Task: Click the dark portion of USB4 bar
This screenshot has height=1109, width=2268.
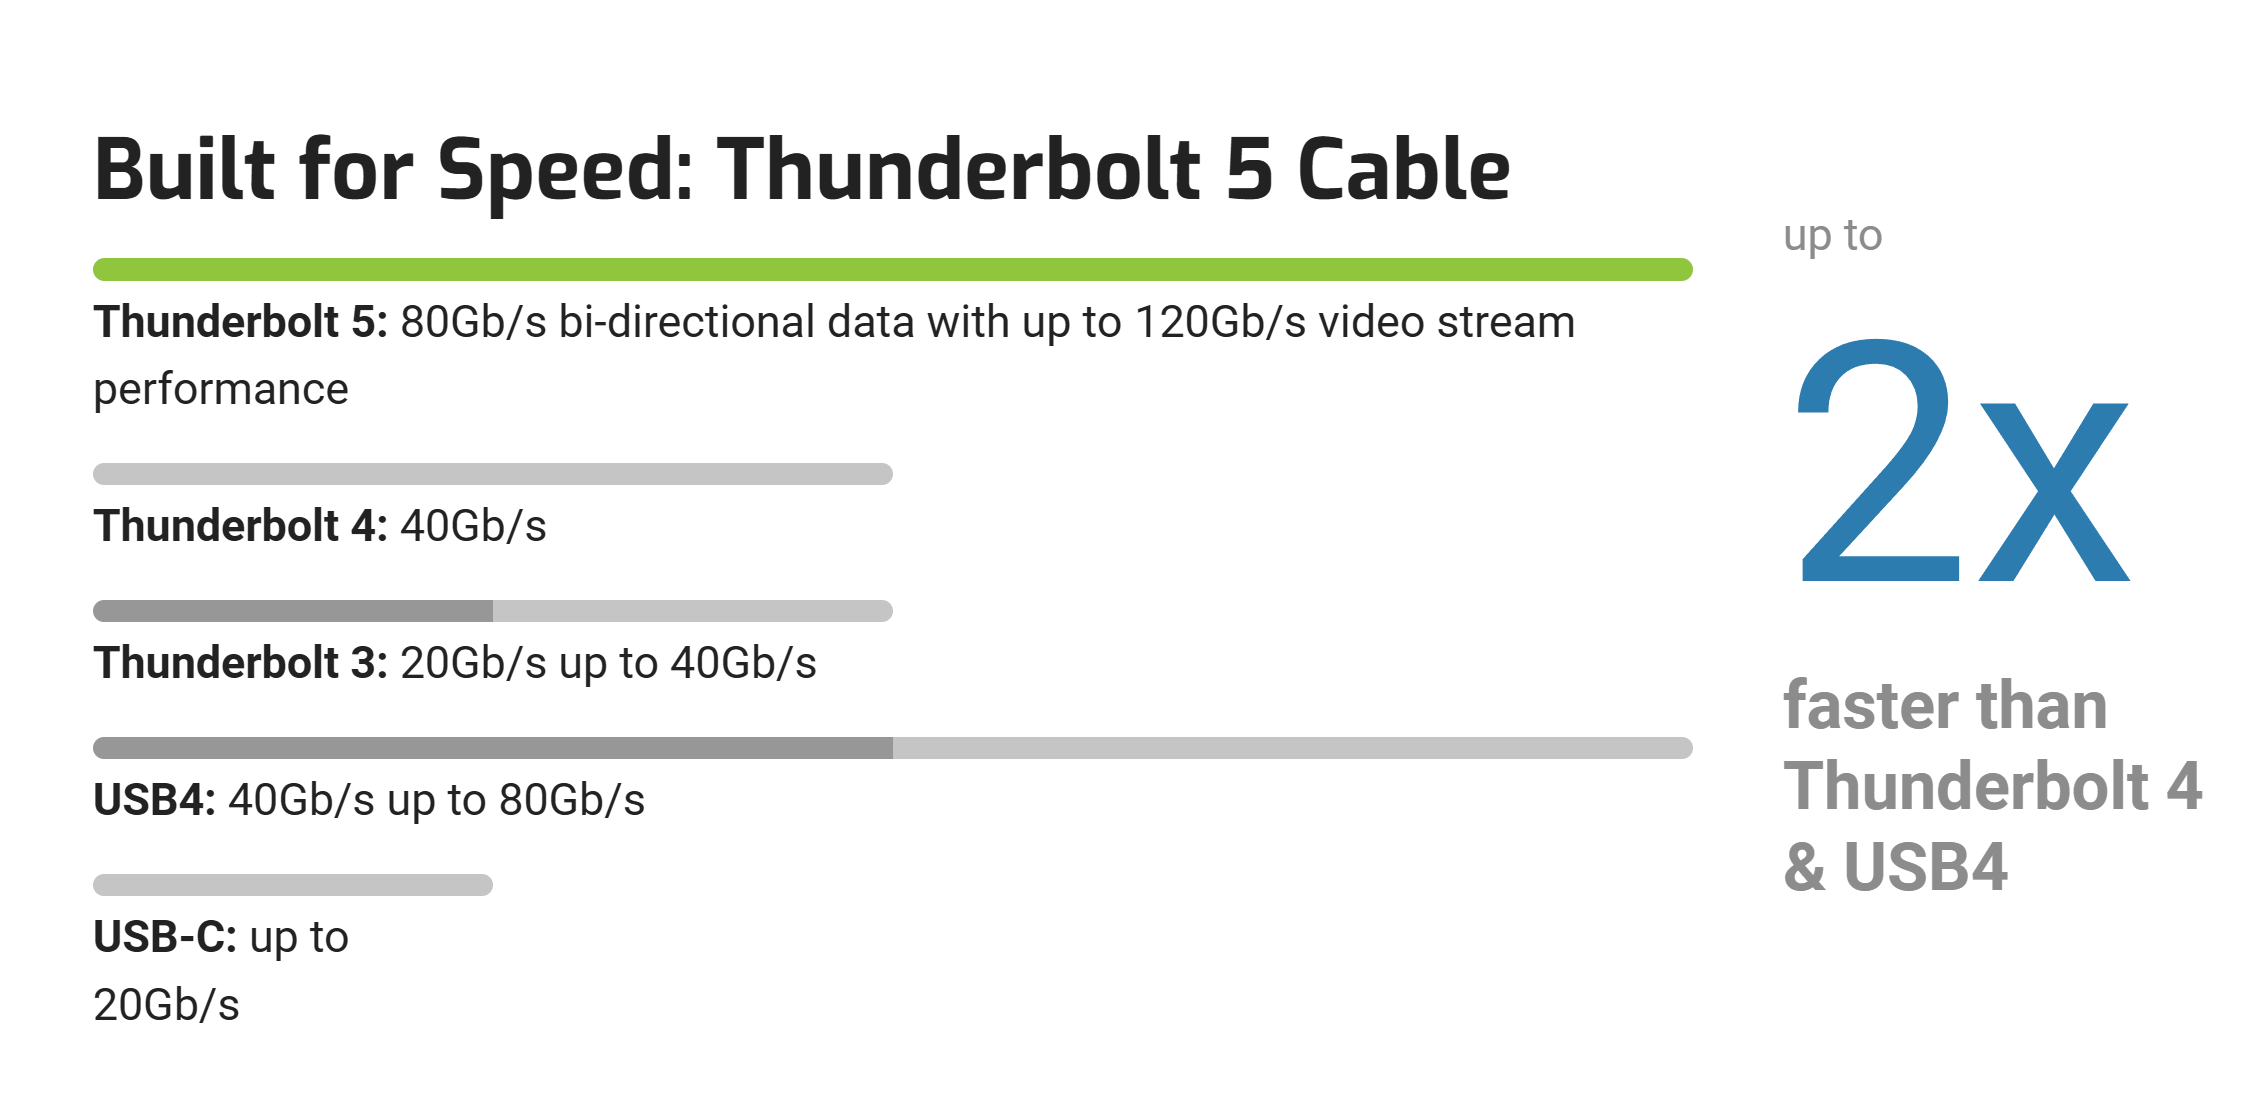Action: [x=493, y=748]
